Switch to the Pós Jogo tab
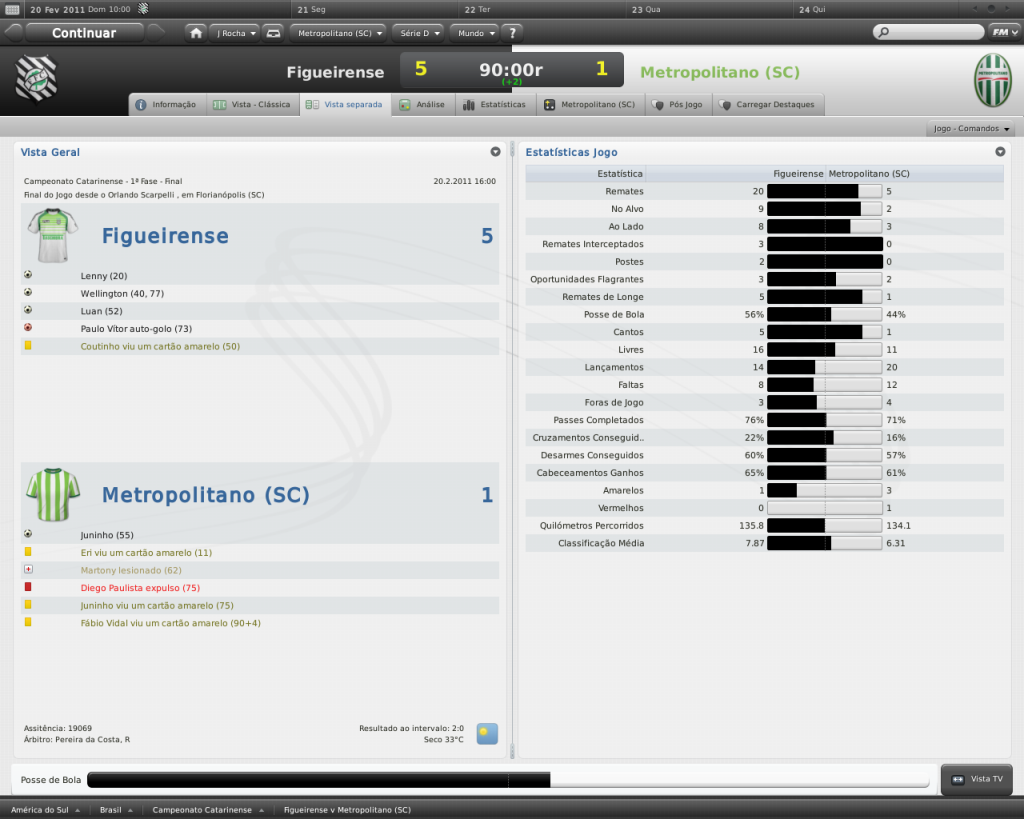The image size is (1024, 819). point(678,104)
